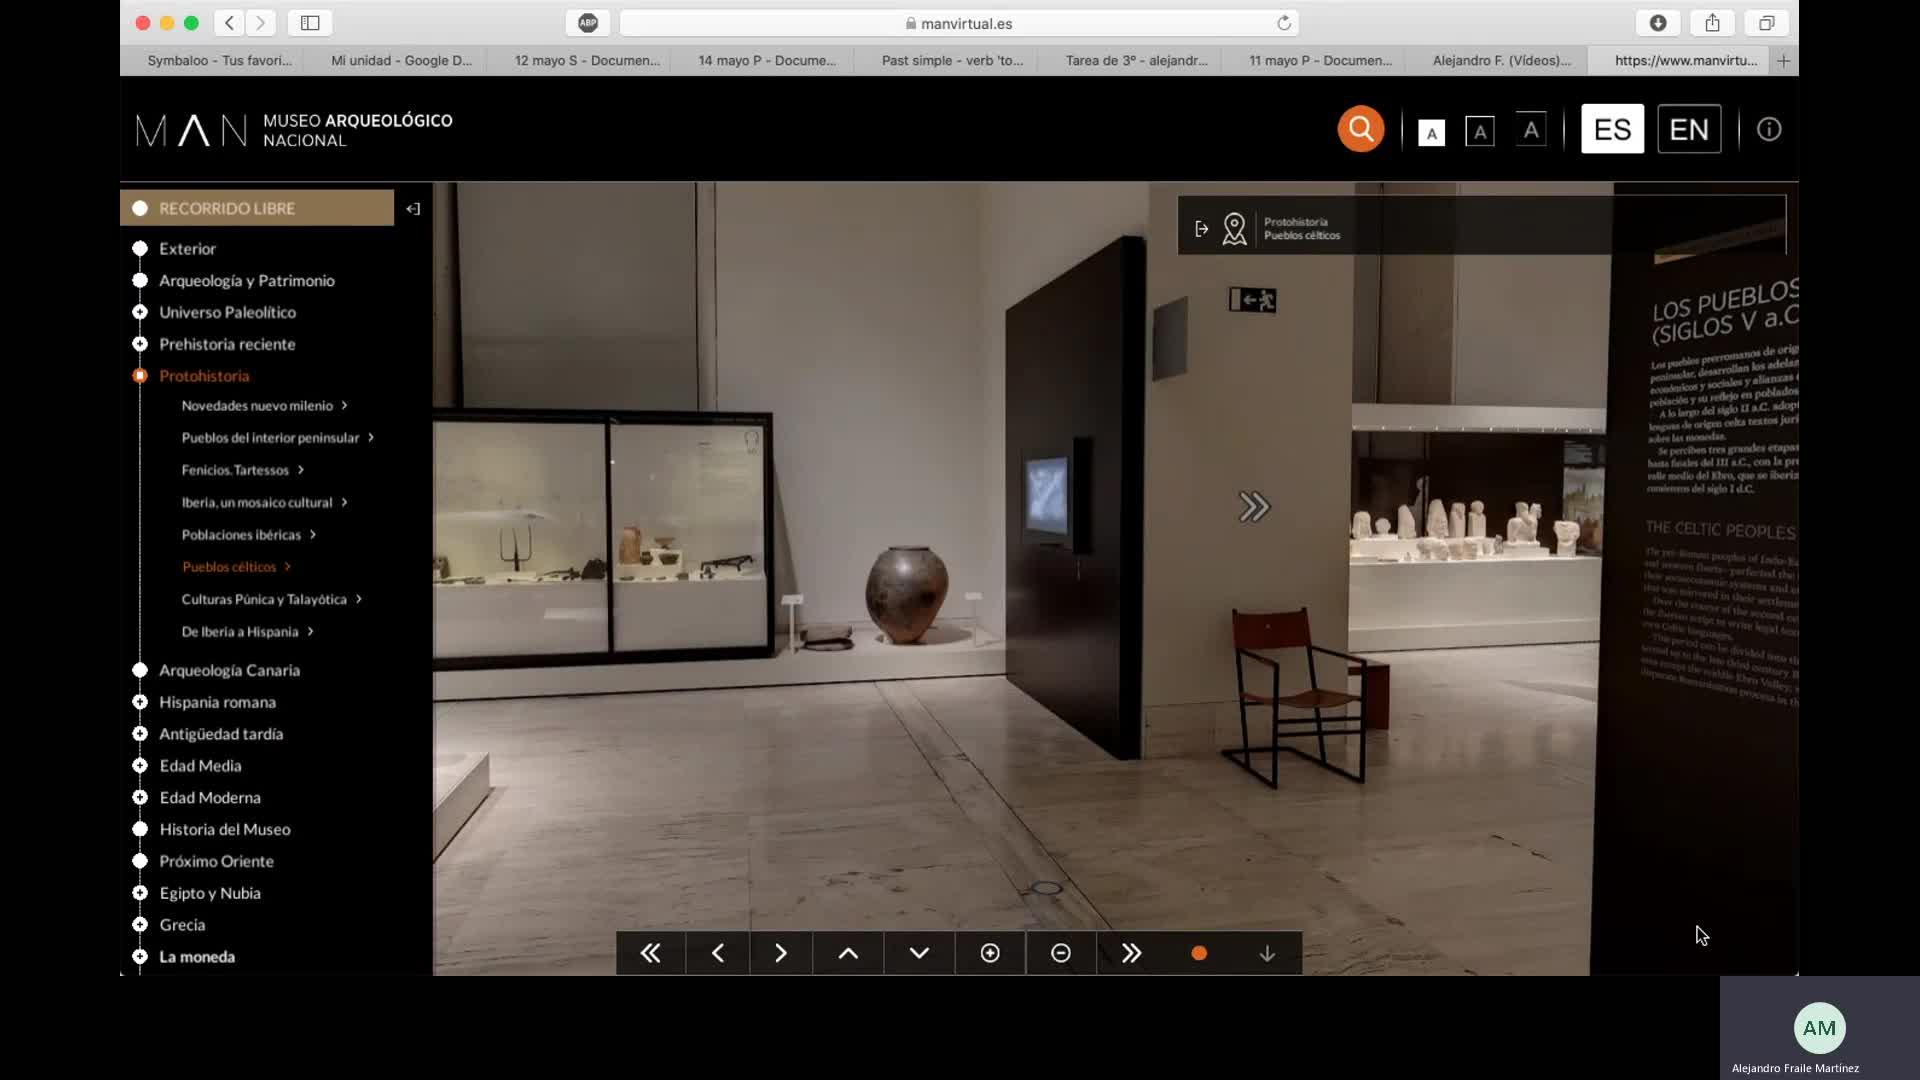The width and height of the screenshot is (1920, 1080).
Task: Click the pan up arrow in viewer toolbar
Action: (x=848, y=953)
